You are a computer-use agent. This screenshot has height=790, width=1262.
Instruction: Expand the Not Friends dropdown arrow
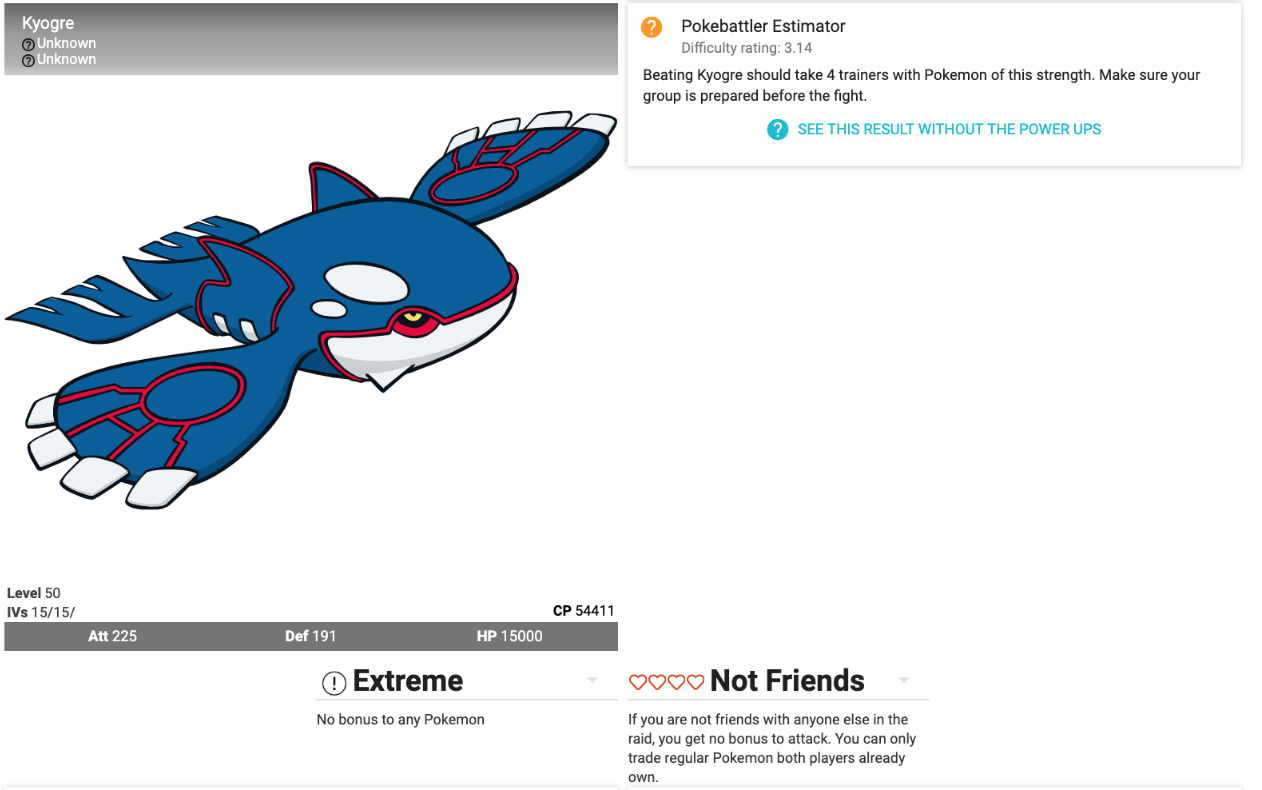pos(904,680)
